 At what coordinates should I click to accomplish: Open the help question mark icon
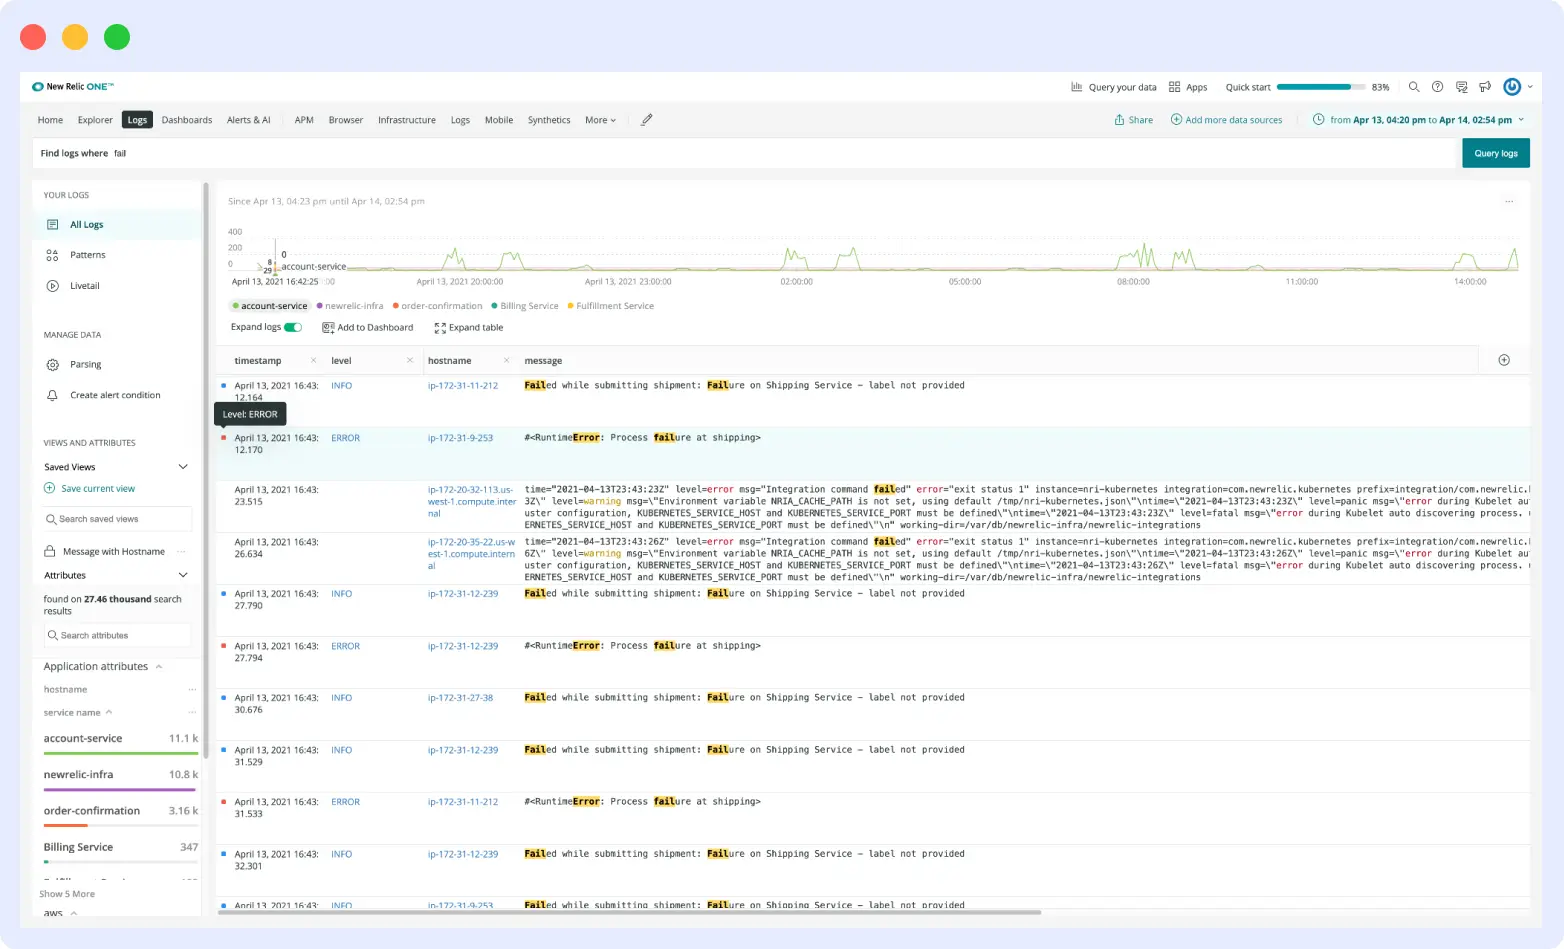pos(1437,87)
